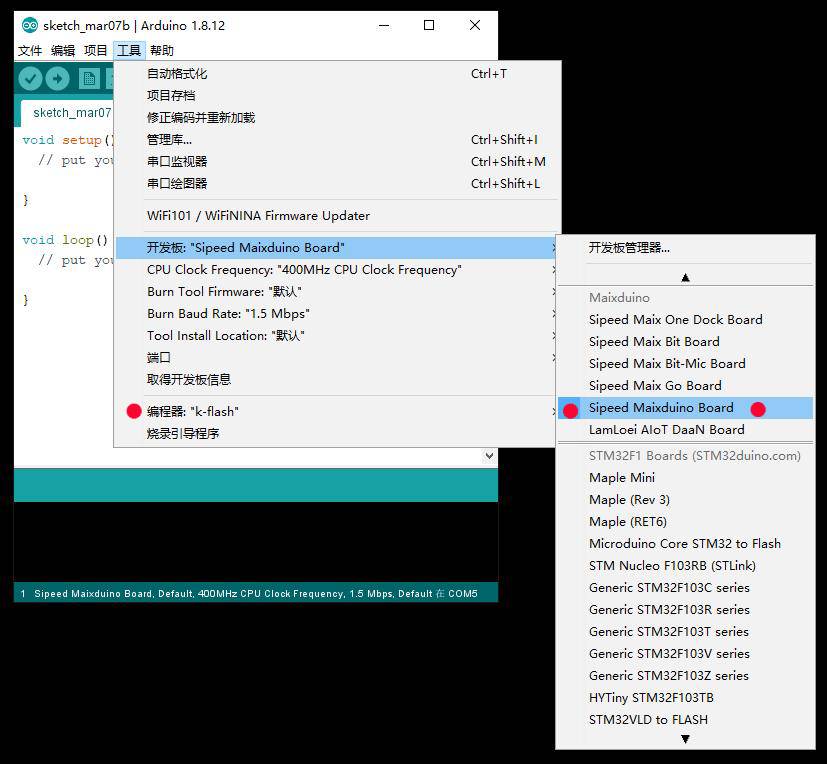Open the 编辑 menu

(63, 51)
